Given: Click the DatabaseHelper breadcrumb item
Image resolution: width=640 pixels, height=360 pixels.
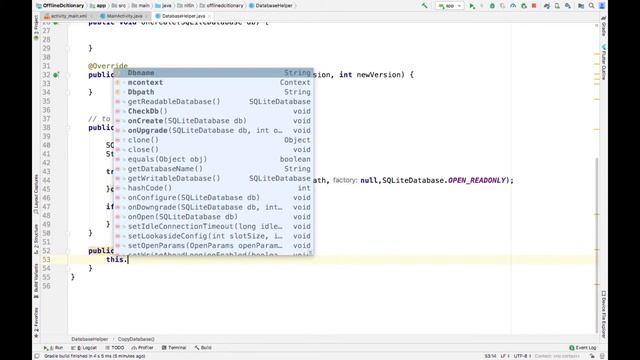Looking at the screenshot, I should pos(271,6).
